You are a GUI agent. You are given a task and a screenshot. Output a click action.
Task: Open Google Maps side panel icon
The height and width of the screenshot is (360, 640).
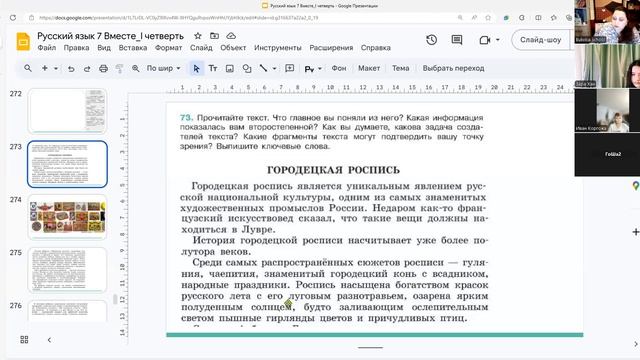point(636,186)
